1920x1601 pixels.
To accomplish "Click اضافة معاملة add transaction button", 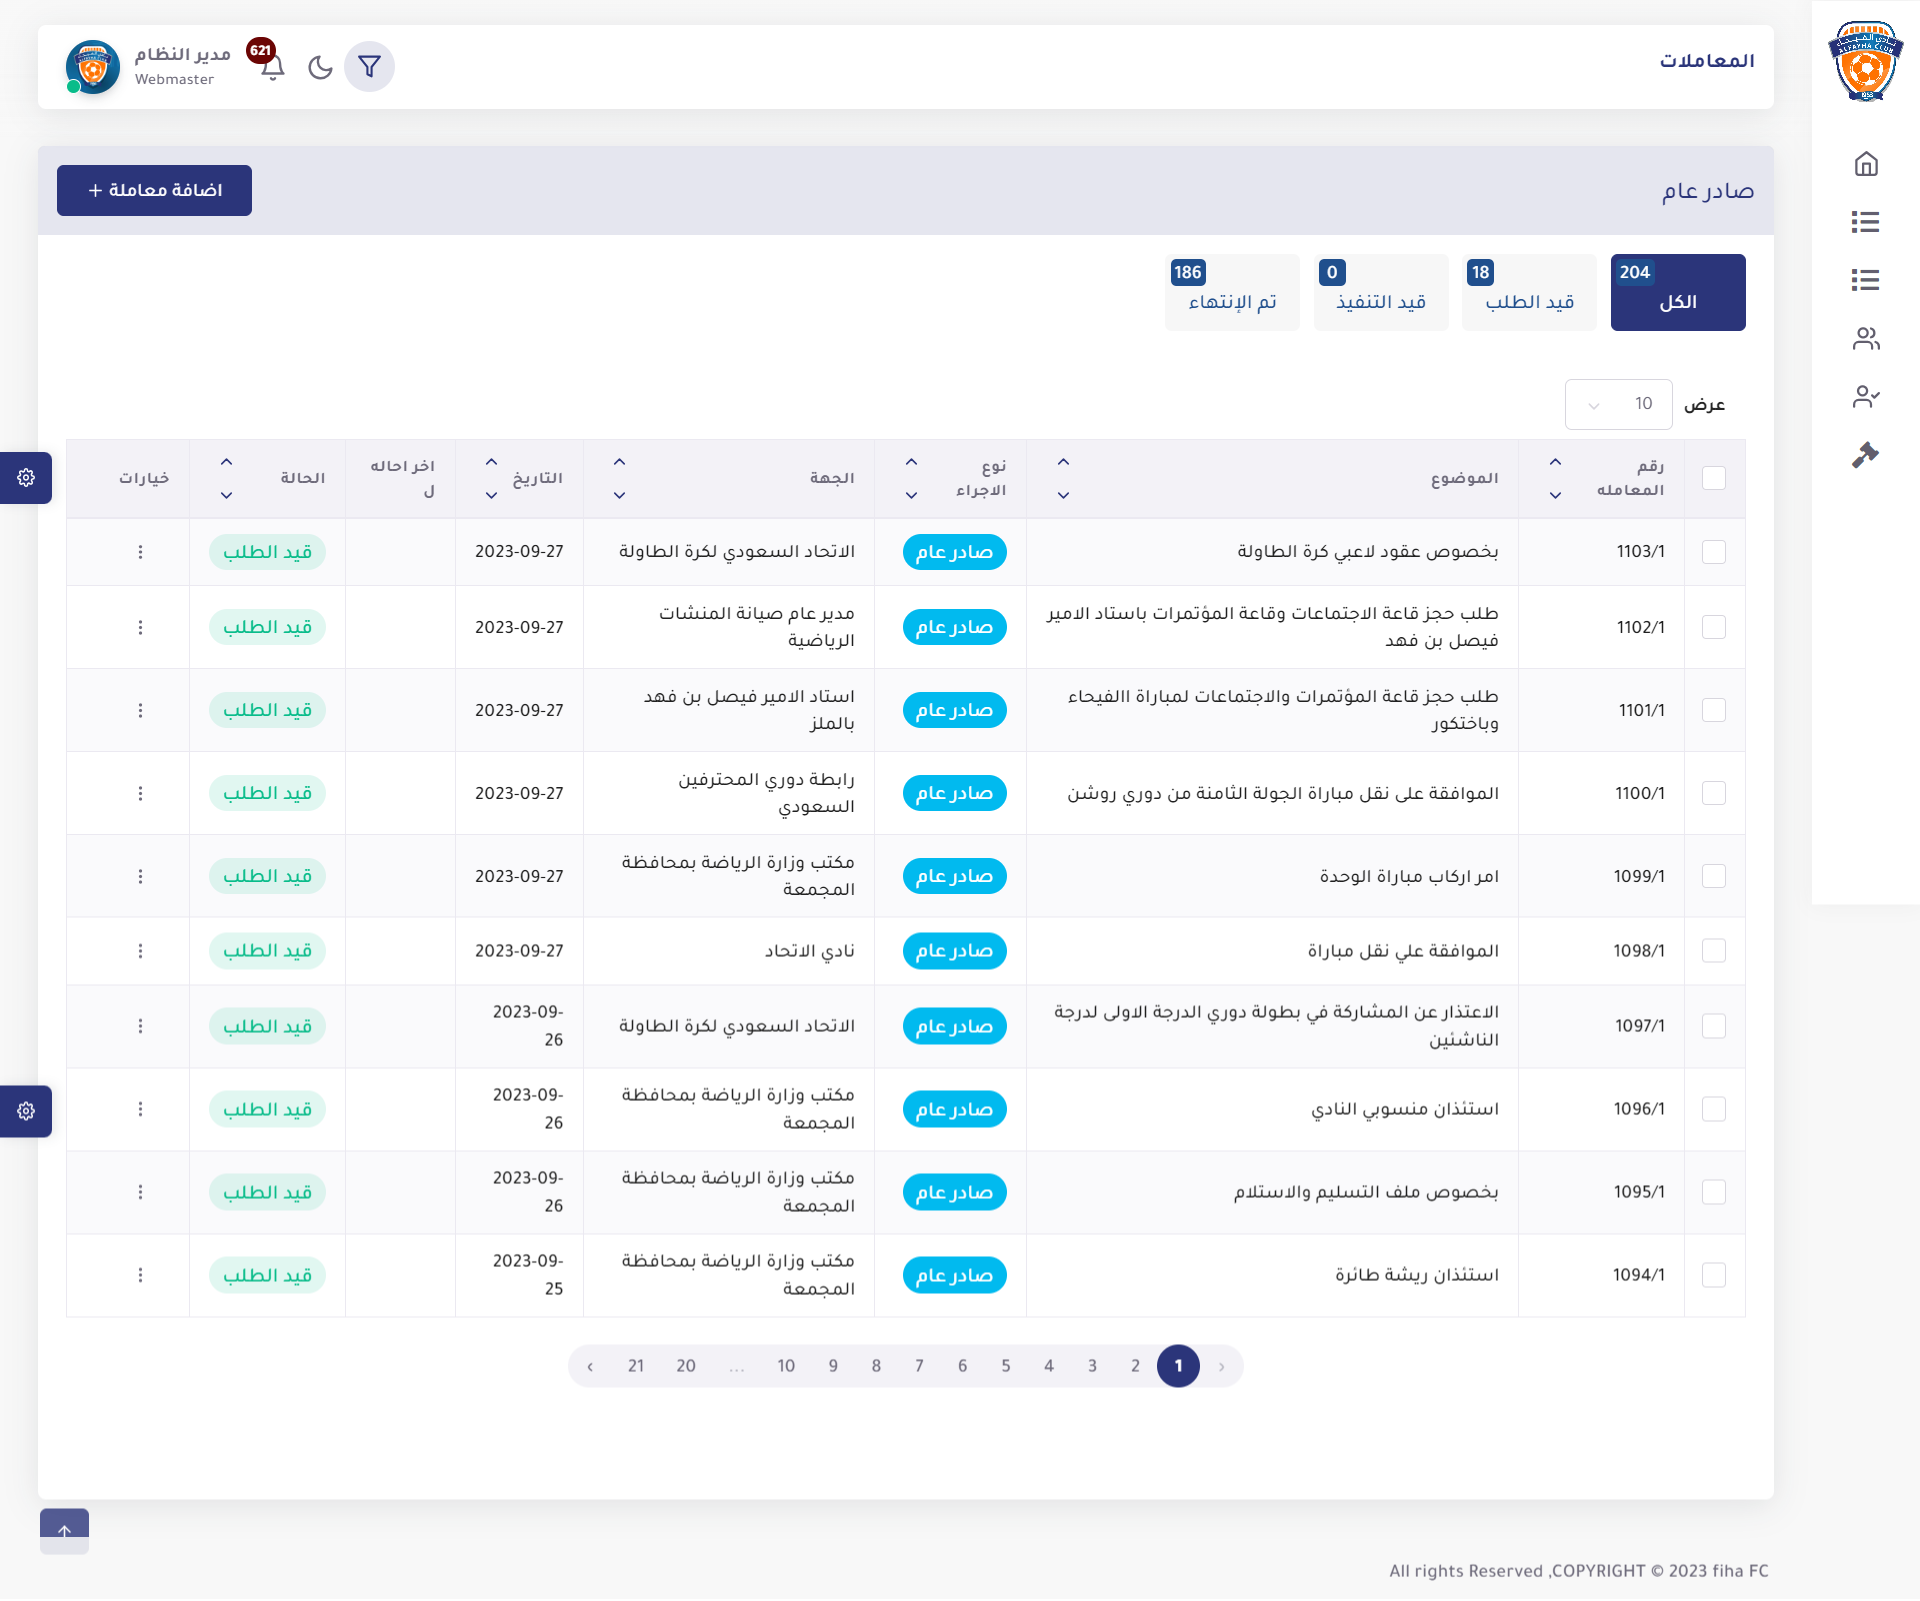I will [x=154, y=190].
